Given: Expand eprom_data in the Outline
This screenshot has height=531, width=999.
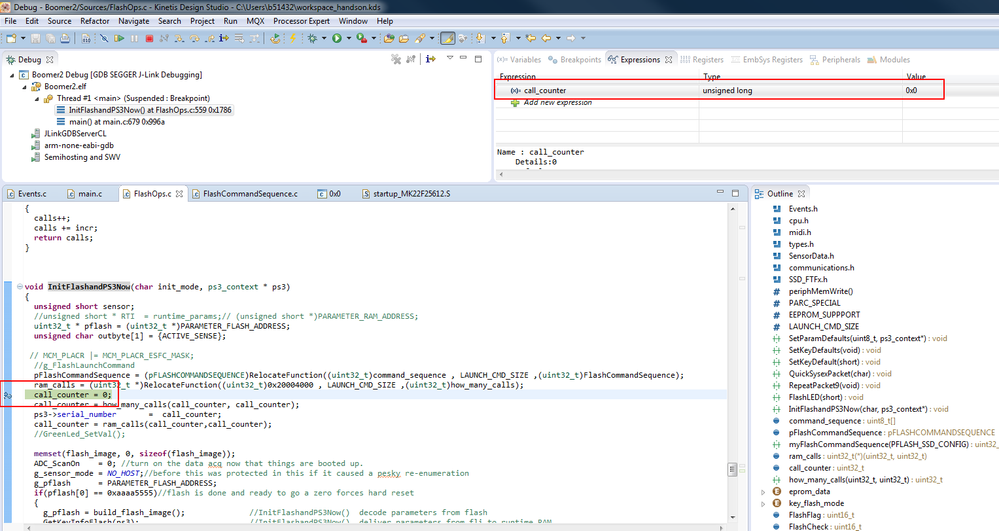Looking at the screenshot, I should click(763, 492).
